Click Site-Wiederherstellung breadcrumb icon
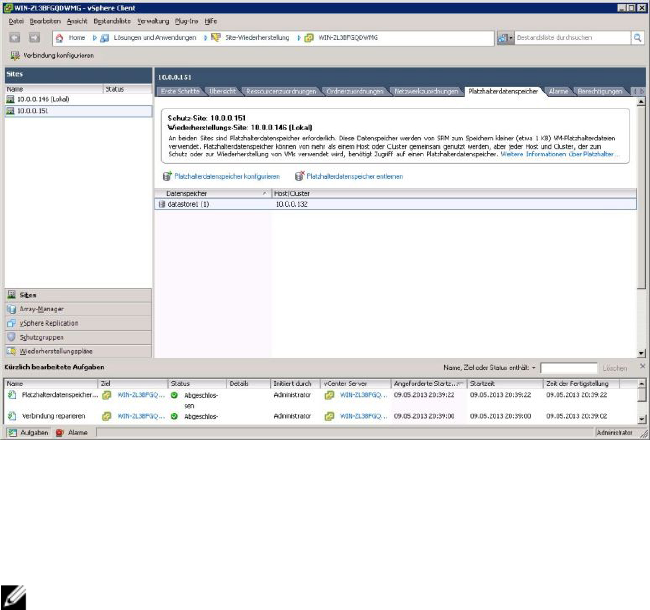Viewport: 650px width, 610px height. pyautogui.click(x=216, y=38)
